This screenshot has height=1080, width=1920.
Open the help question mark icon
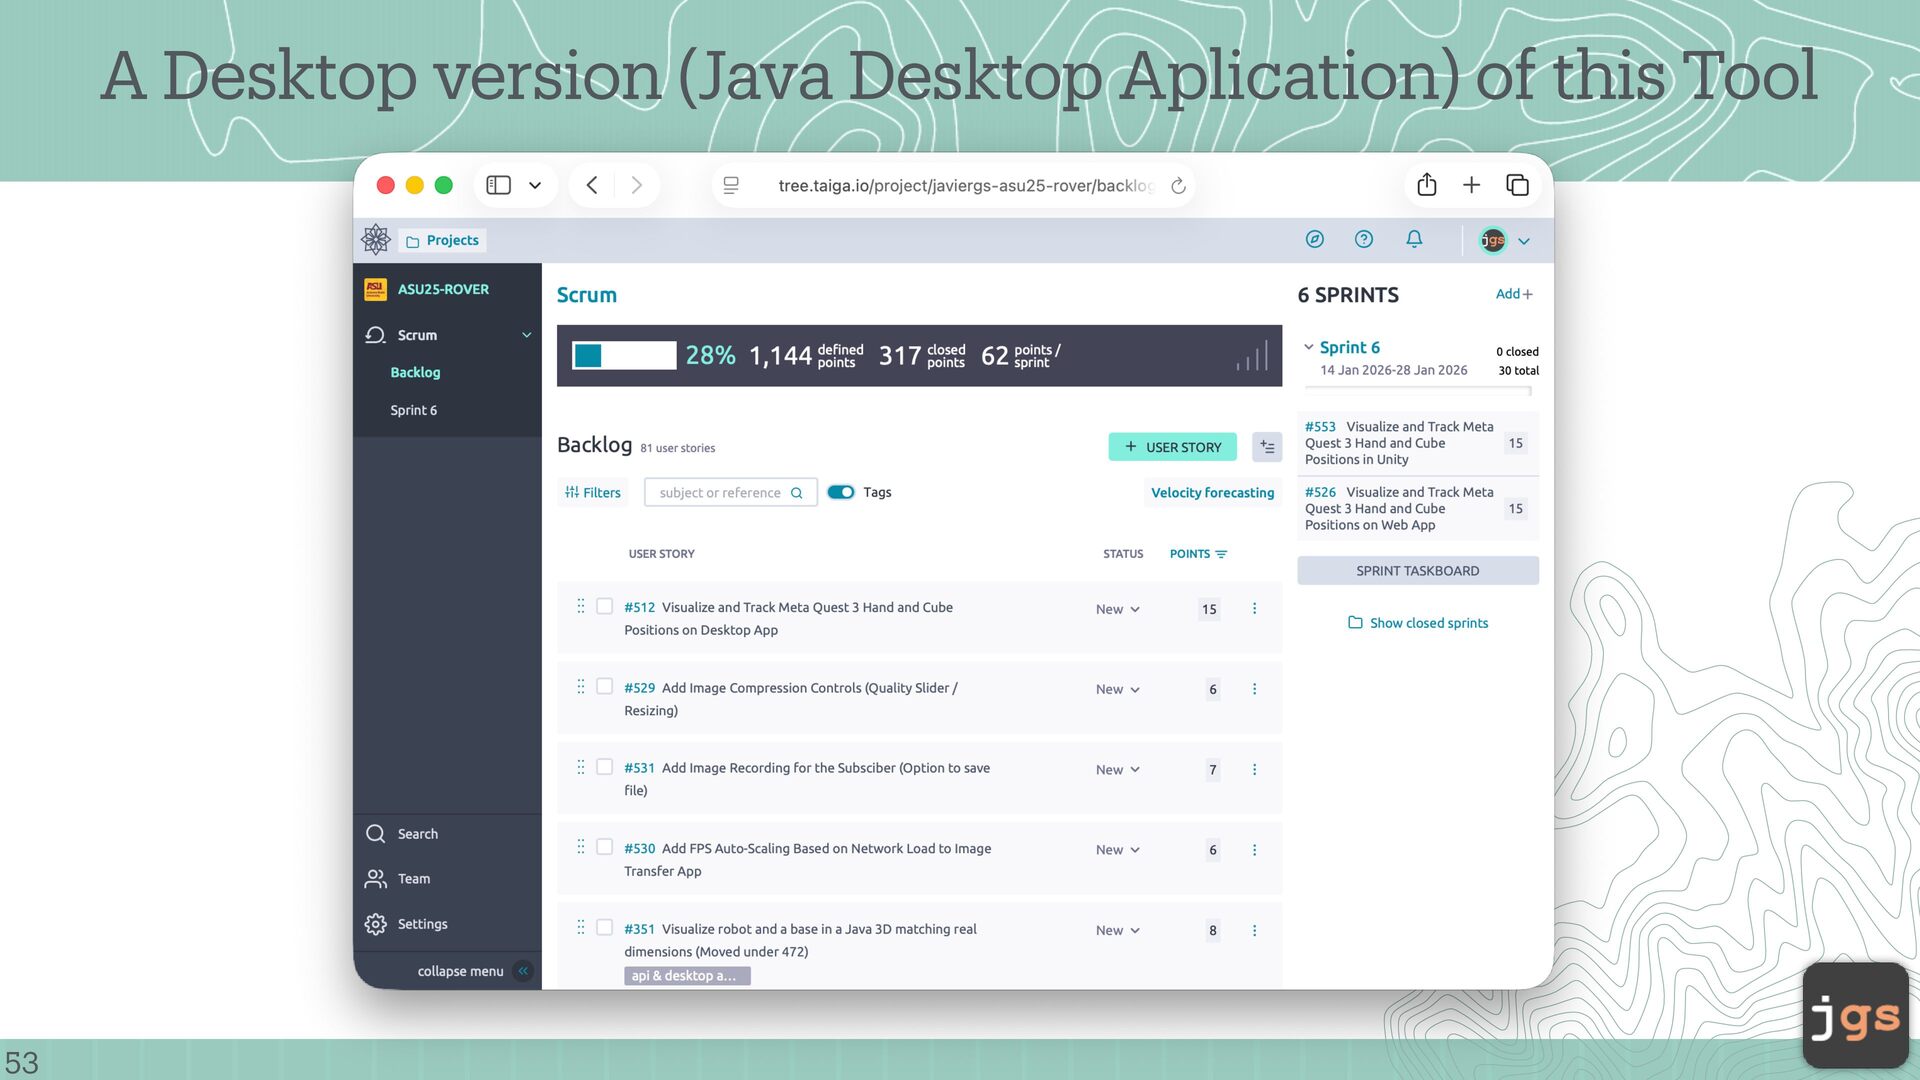click(1364, 239)
